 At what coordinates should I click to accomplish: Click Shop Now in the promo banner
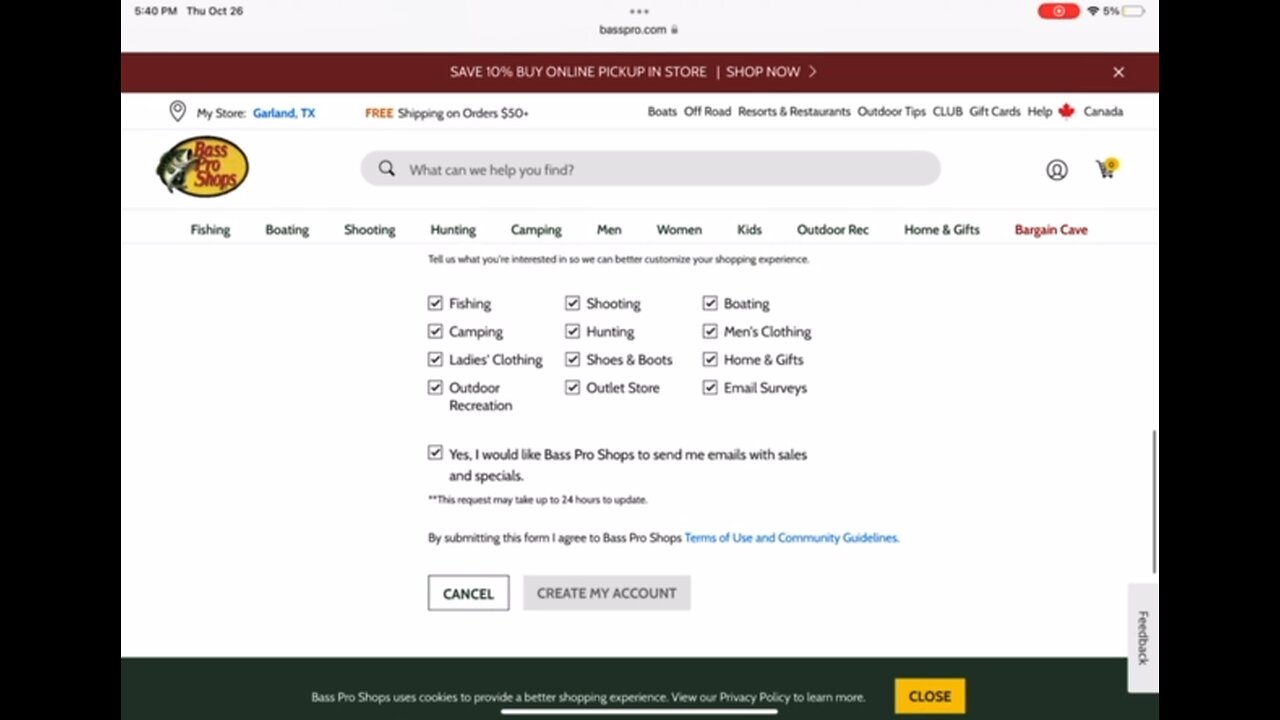point(771,72)
